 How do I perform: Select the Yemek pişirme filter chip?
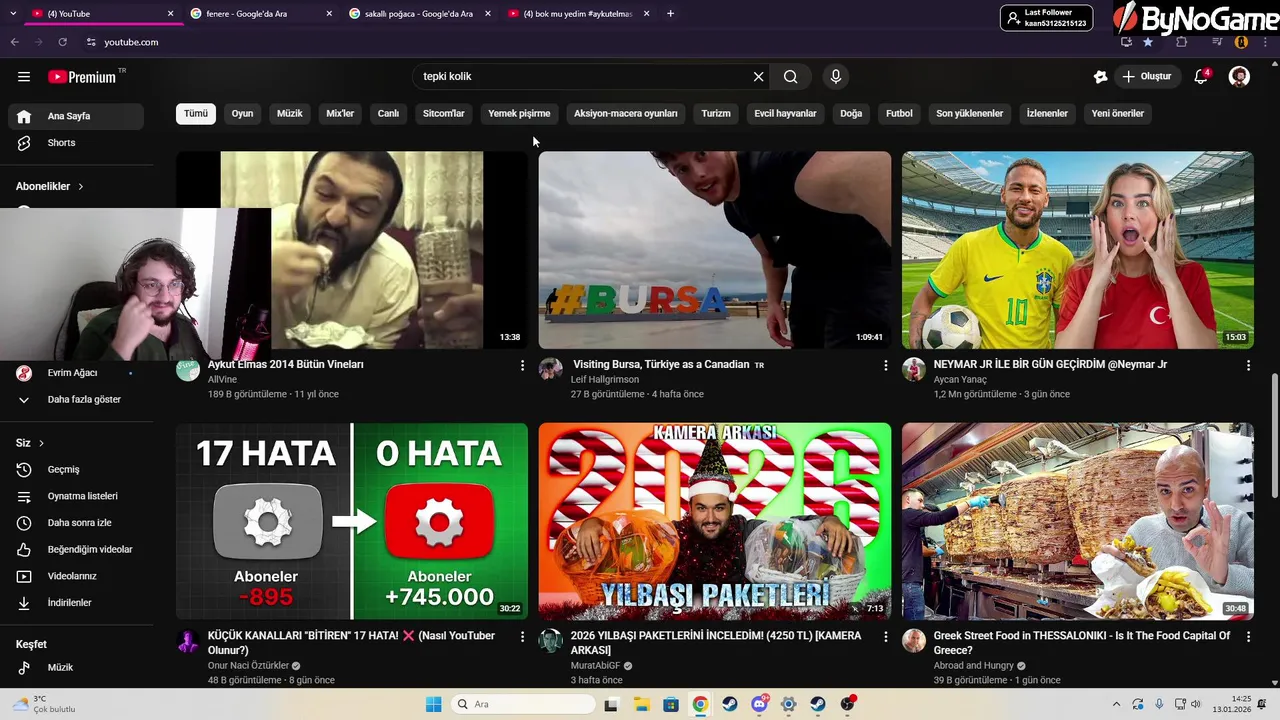pos(519,113)
